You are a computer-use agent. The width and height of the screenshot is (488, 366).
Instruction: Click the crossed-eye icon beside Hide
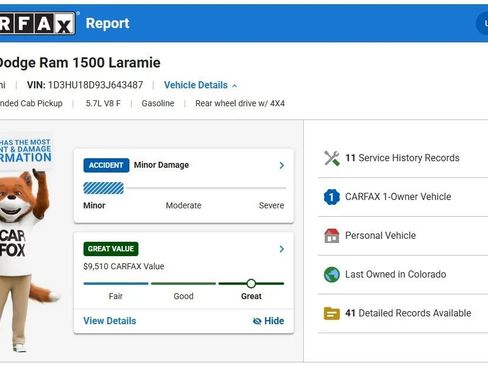[x=257, y=321]
